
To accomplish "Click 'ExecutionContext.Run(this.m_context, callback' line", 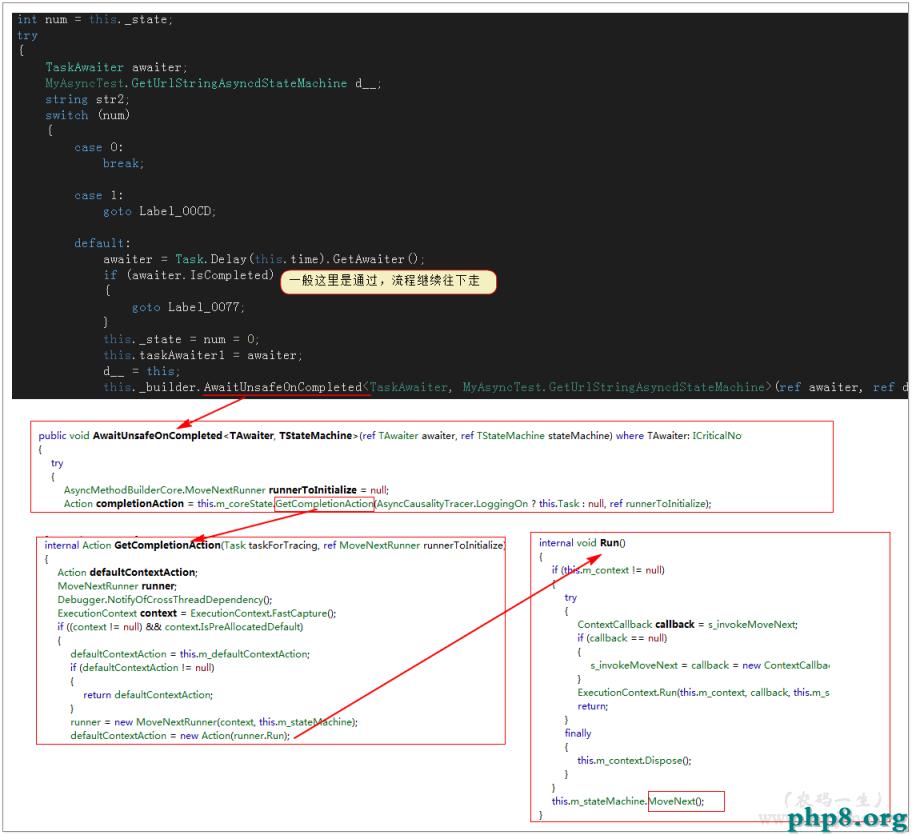I will point(703,693).
